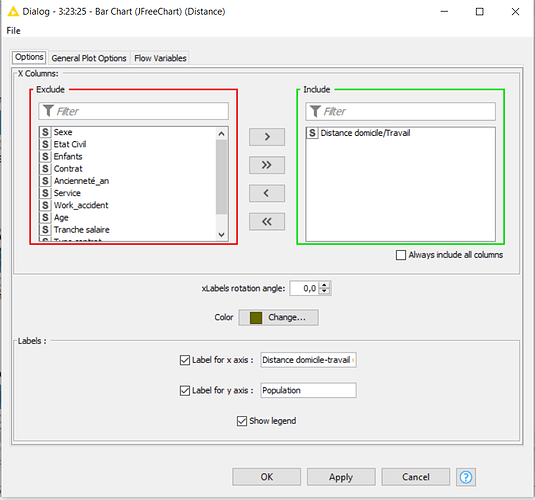The width and height of the screenshot is (535, 500).
Task: Click the Cancel button
Action: [x=415, y=477]
